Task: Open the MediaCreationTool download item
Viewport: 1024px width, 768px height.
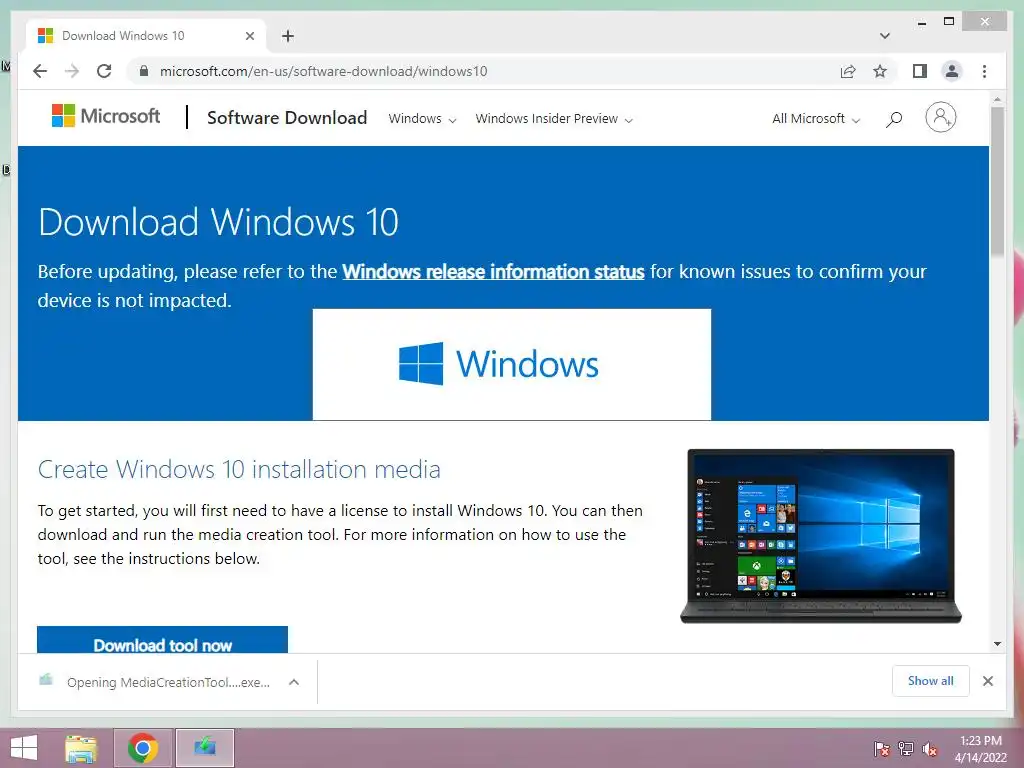Action: pos(155,682)
